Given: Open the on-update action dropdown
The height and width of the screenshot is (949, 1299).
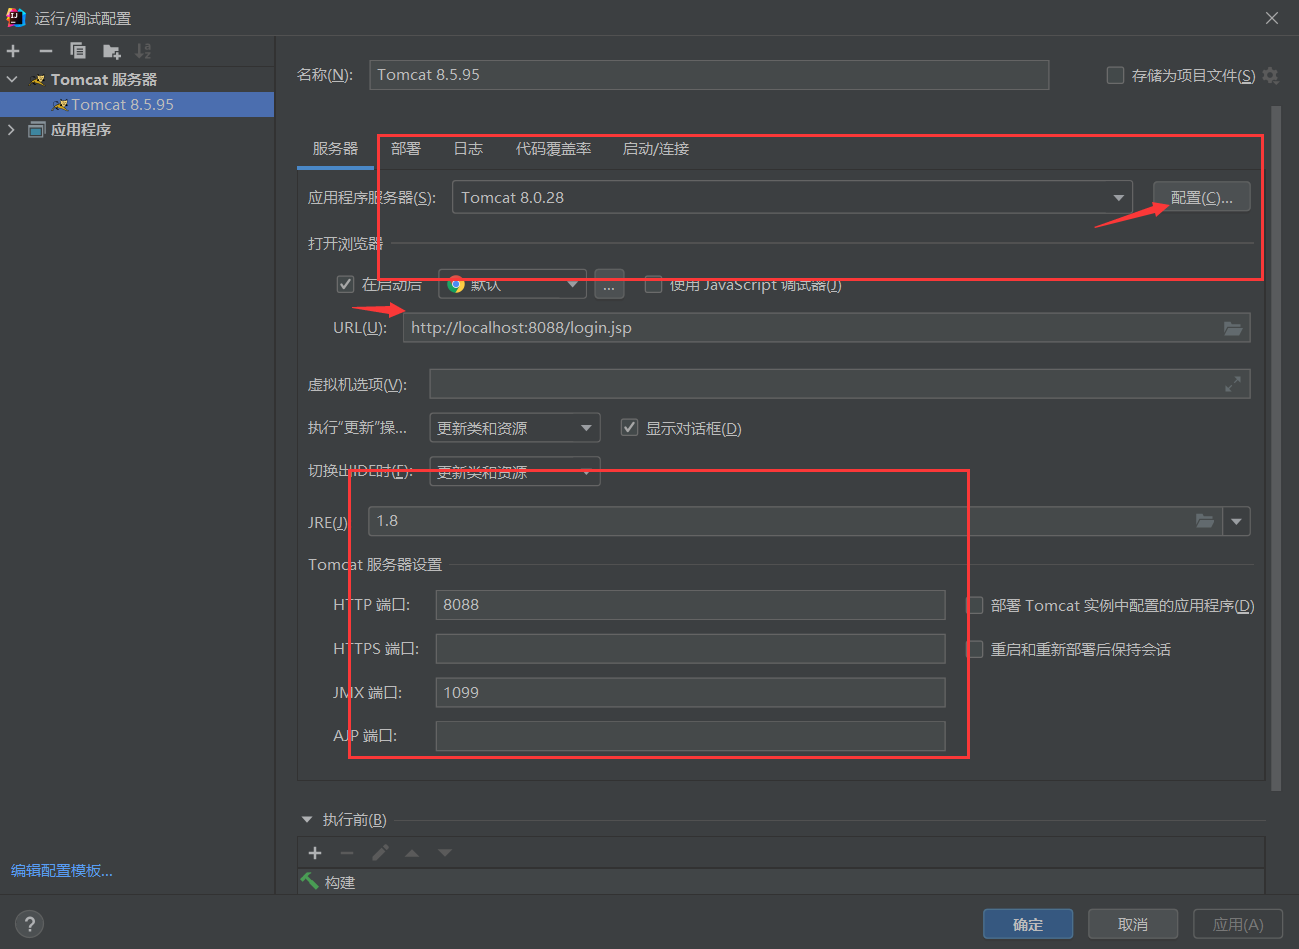Looking at the screenshot, I should click(515, 428).
